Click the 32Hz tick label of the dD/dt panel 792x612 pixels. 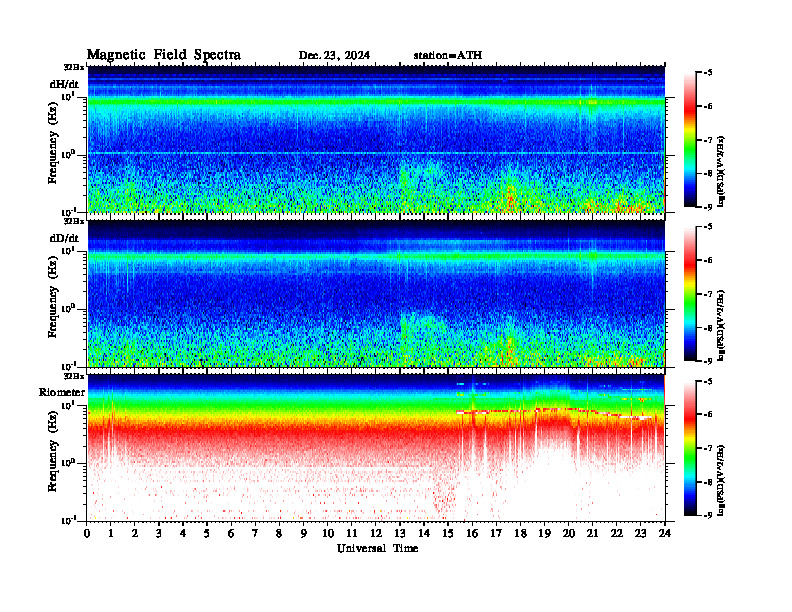[74, 221]
